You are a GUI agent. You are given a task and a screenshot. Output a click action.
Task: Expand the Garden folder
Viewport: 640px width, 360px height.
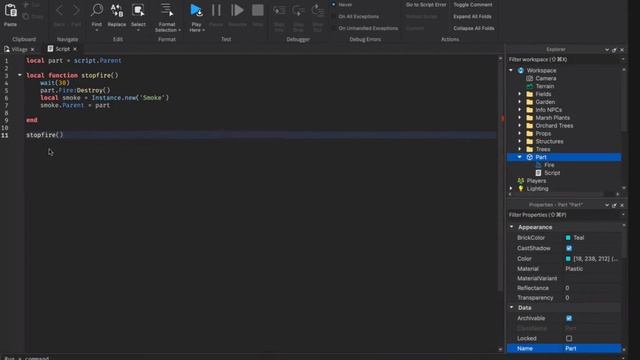pos(520,102)
